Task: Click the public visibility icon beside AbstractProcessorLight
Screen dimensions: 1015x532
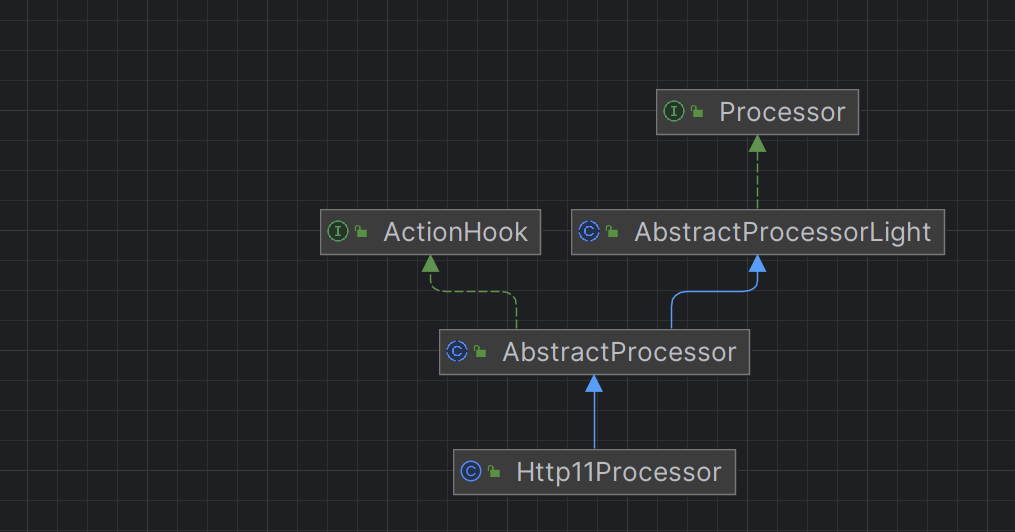Action: pos(612,233)
